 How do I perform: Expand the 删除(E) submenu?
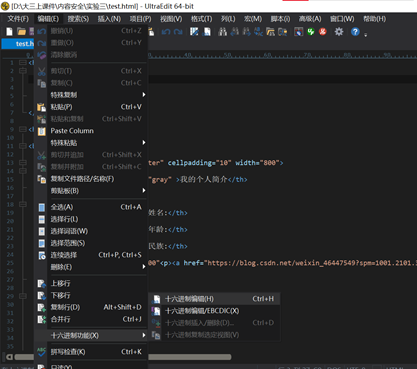tap(144, 267)
